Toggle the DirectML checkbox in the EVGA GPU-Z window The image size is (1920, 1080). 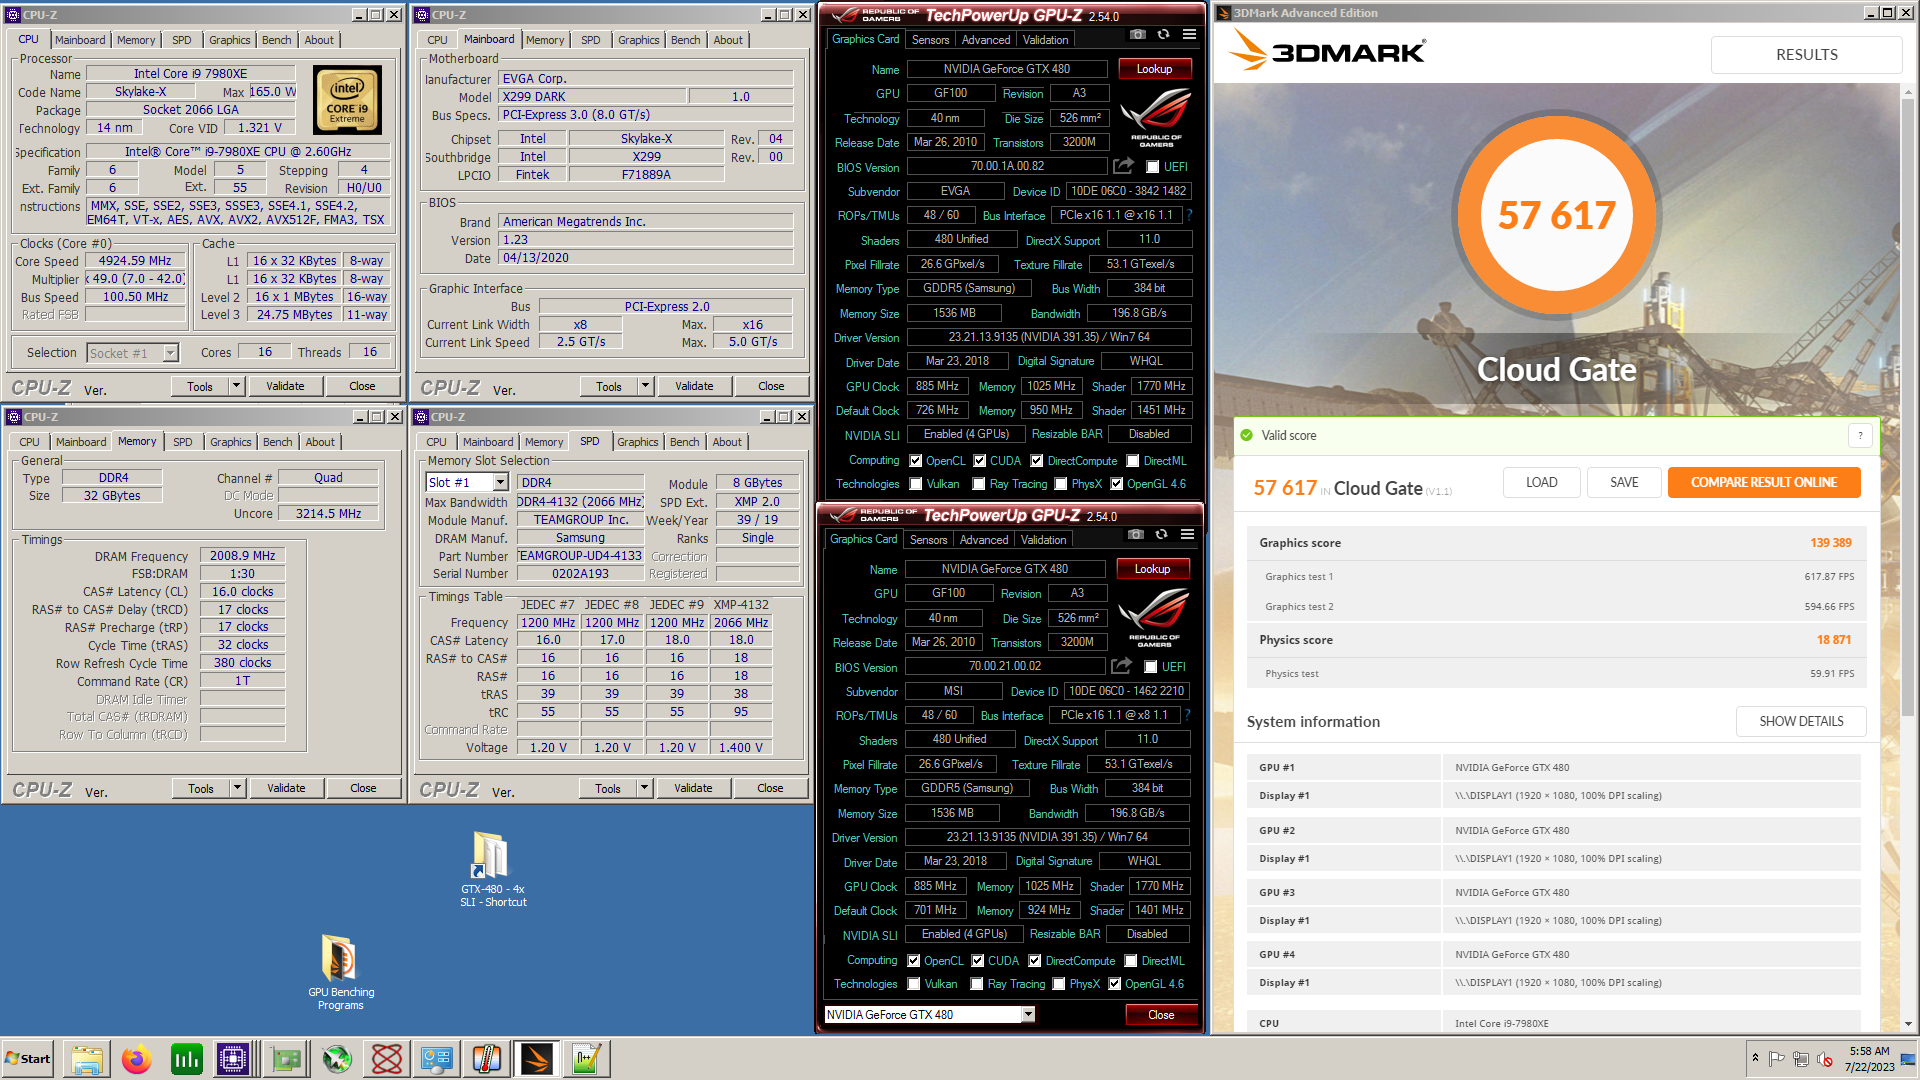tap(1133, 461)
